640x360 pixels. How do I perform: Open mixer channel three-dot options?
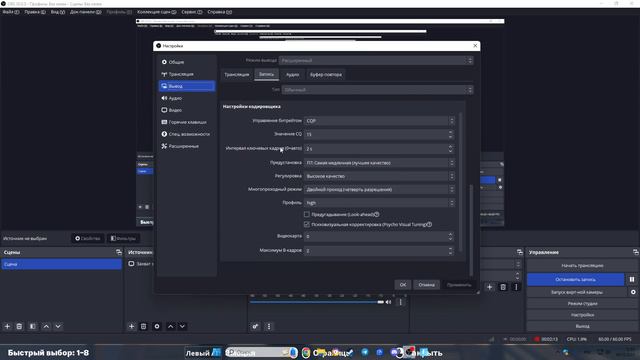400,302
